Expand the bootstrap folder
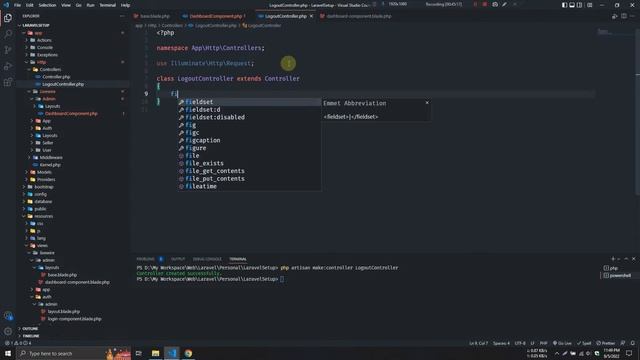The image size is (640, 360). click(x=44, y=187)
